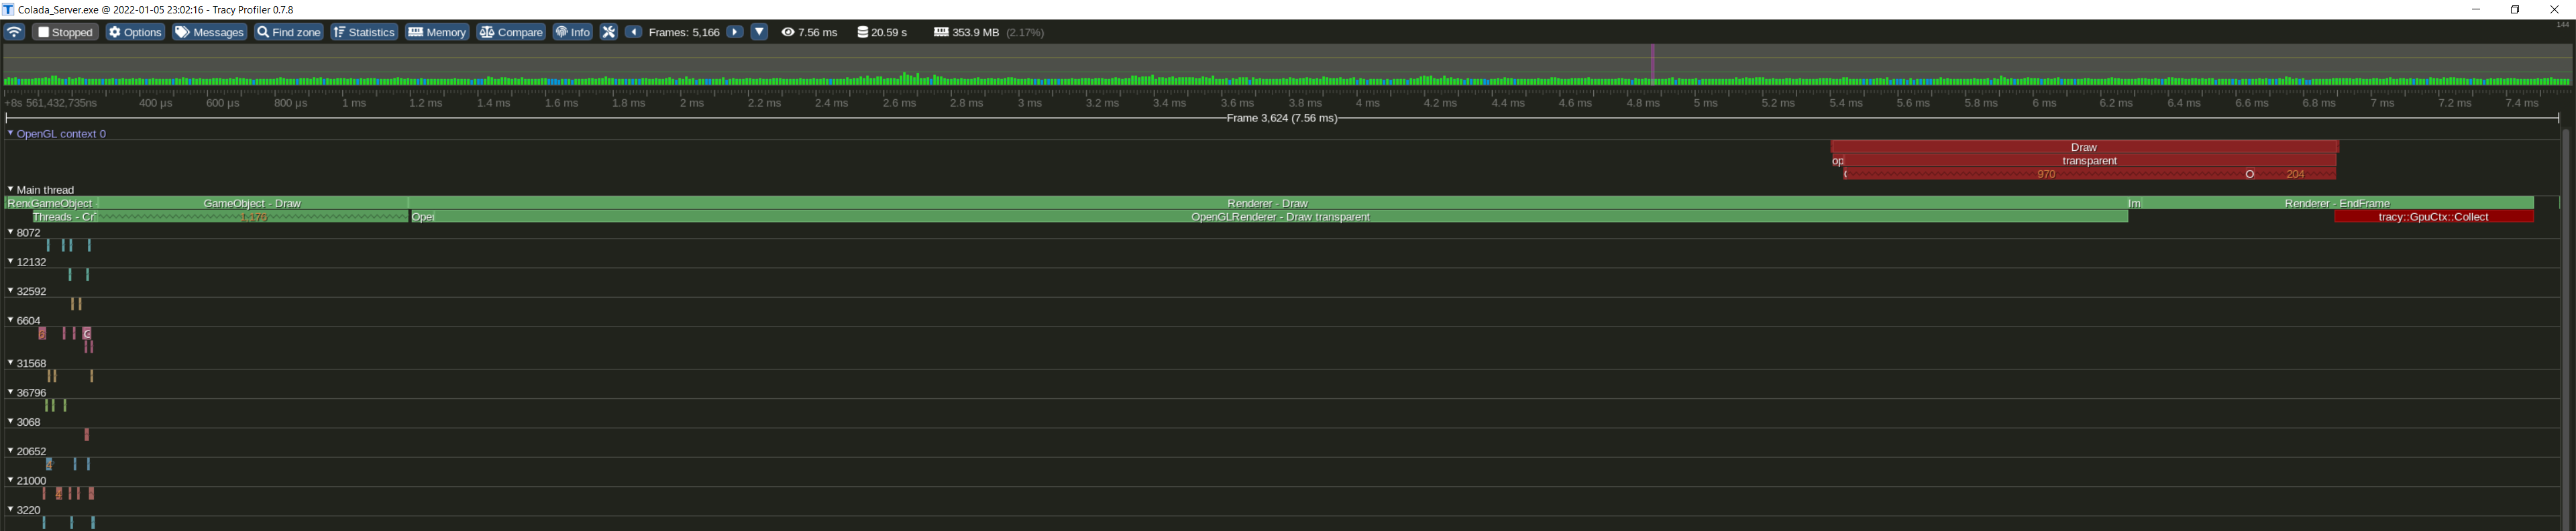
Task: Click the vertical scrollbar of timeline
Action: (2566, 330)
